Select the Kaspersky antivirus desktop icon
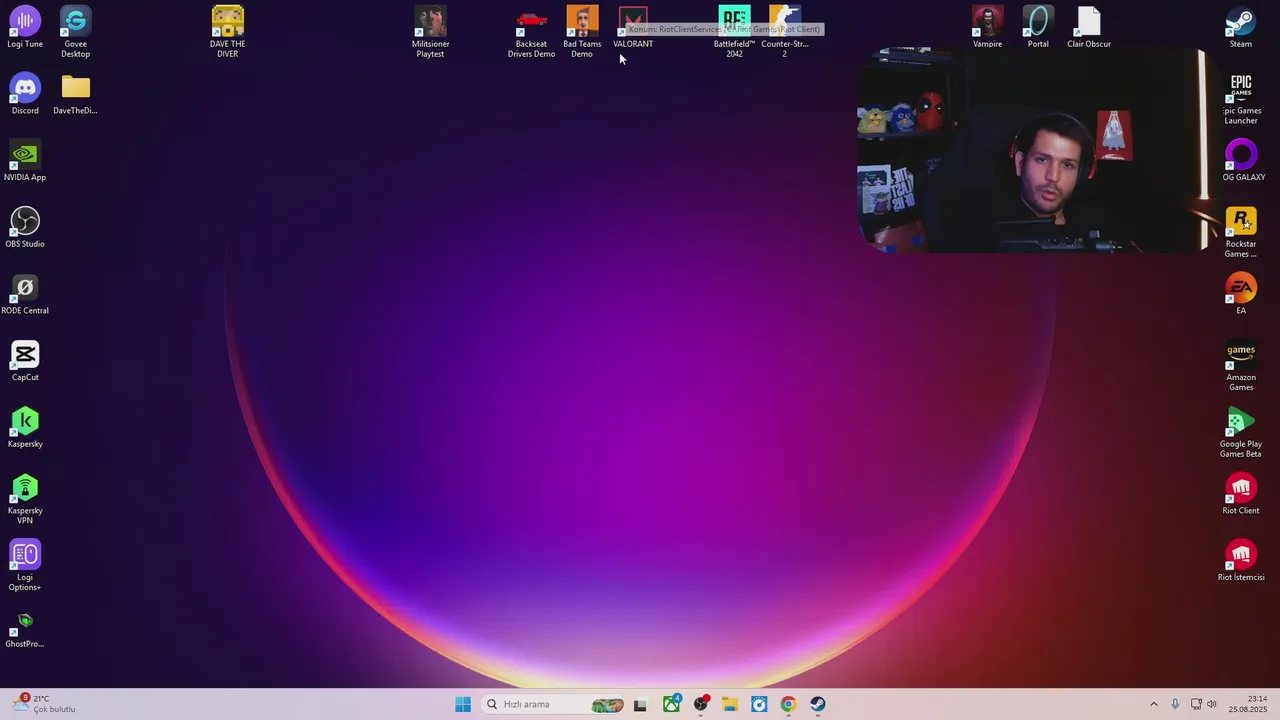Screen dimensions: 1280x720 tap(25, 428)
